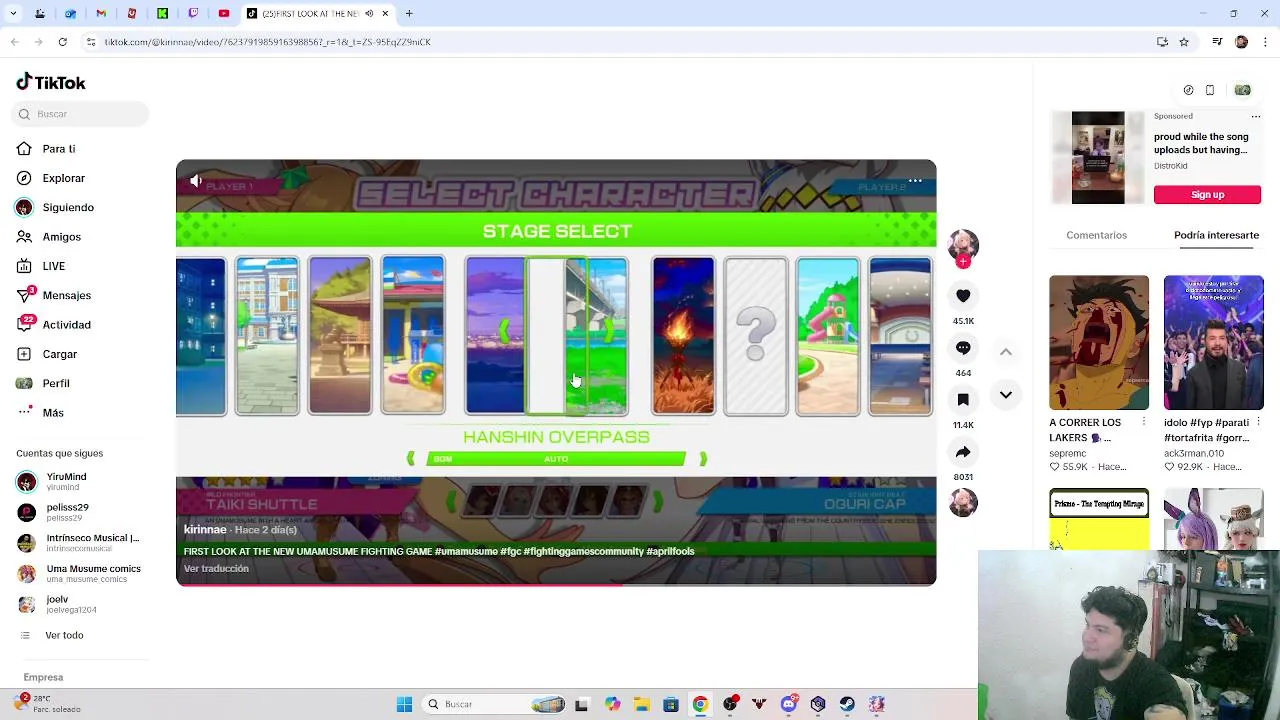The image size is (1280, 720).
Task: Go to previous video with up chevron
Action: 1006,352
